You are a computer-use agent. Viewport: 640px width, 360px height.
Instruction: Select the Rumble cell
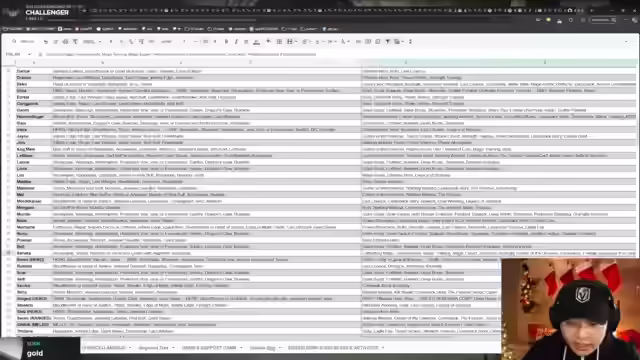click(33, 266)
